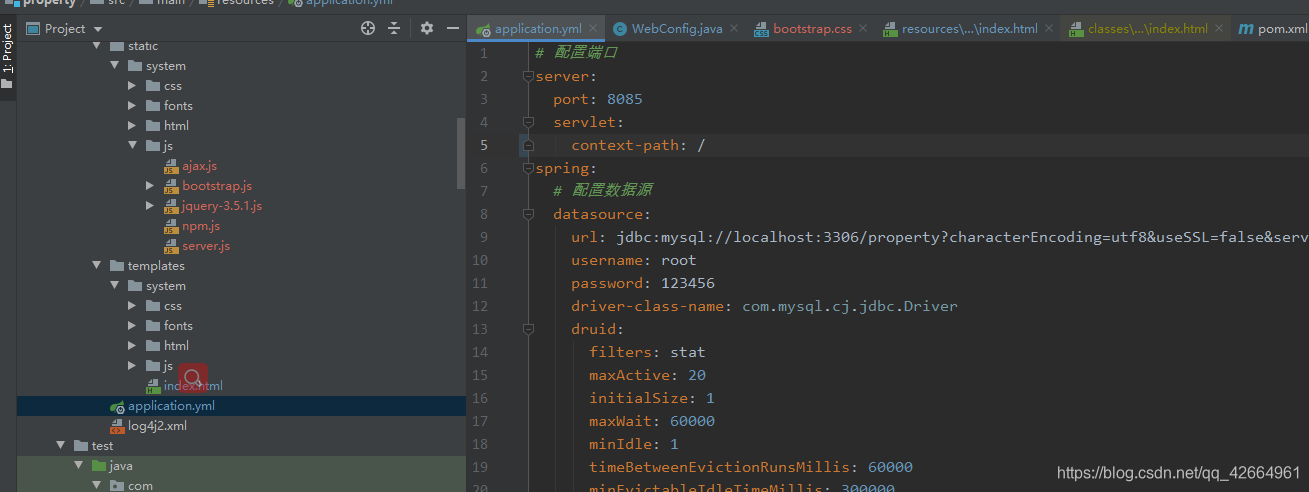Fold the druid block at line 13
Screen dimensions: 1309x492
coord(527,329)
